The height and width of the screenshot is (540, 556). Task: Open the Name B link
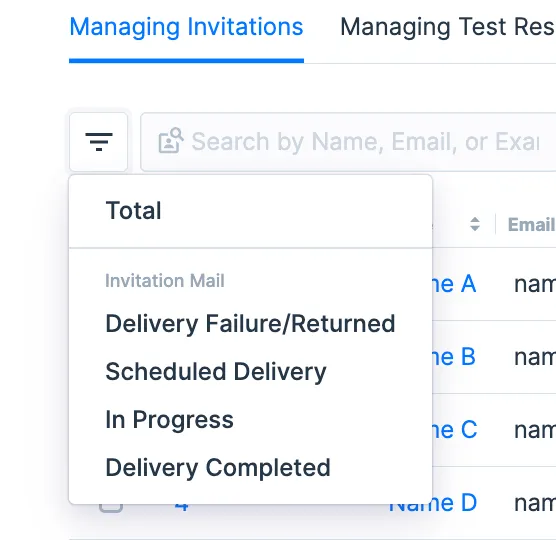click(454, 357)
